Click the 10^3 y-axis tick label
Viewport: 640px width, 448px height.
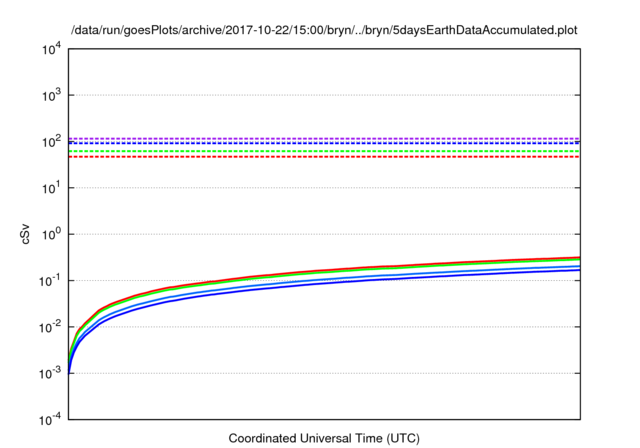pyautogui.click(x=51, y=95)
